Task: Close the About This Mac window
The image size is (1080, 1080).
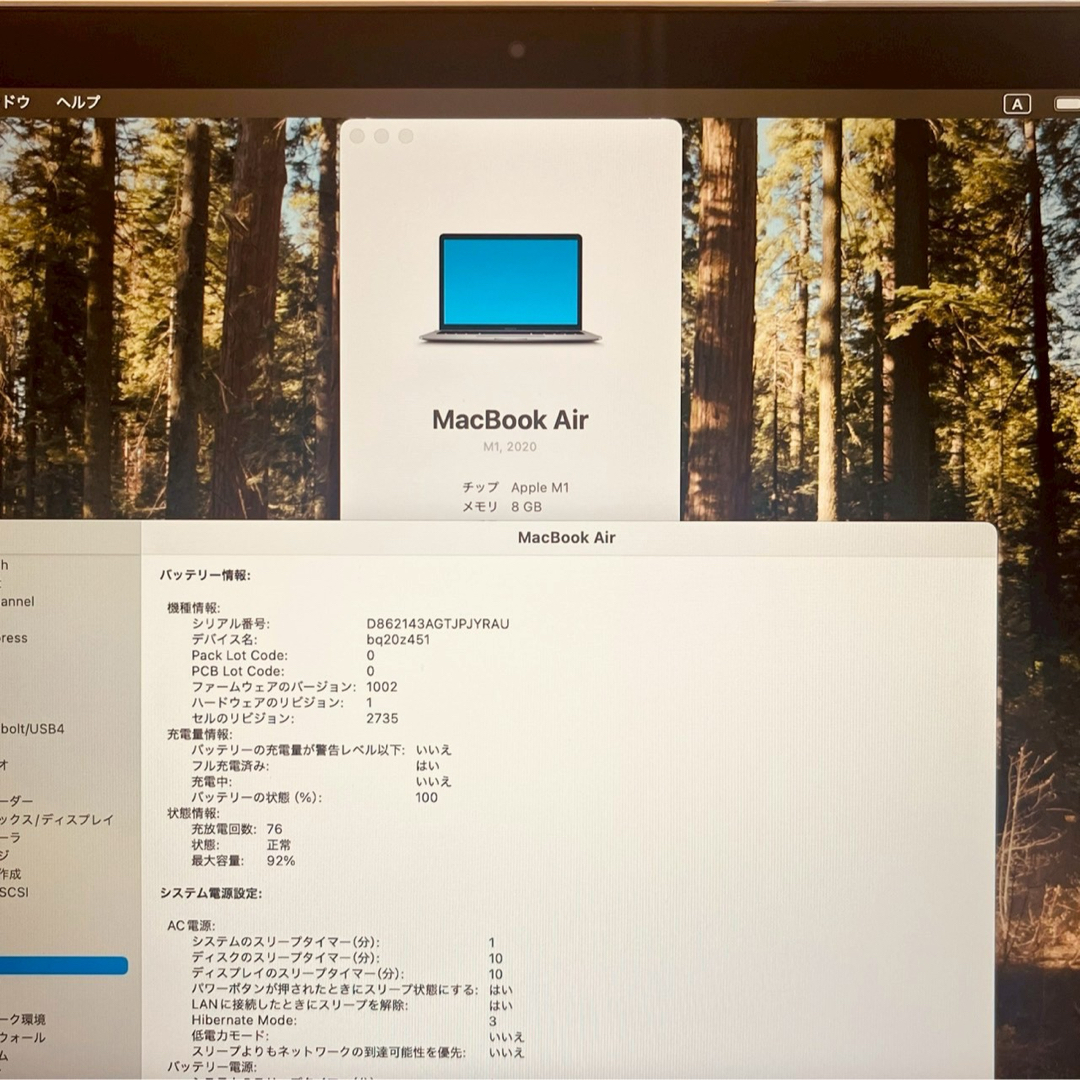Action: pyautogui.click(x=357, y=136)
